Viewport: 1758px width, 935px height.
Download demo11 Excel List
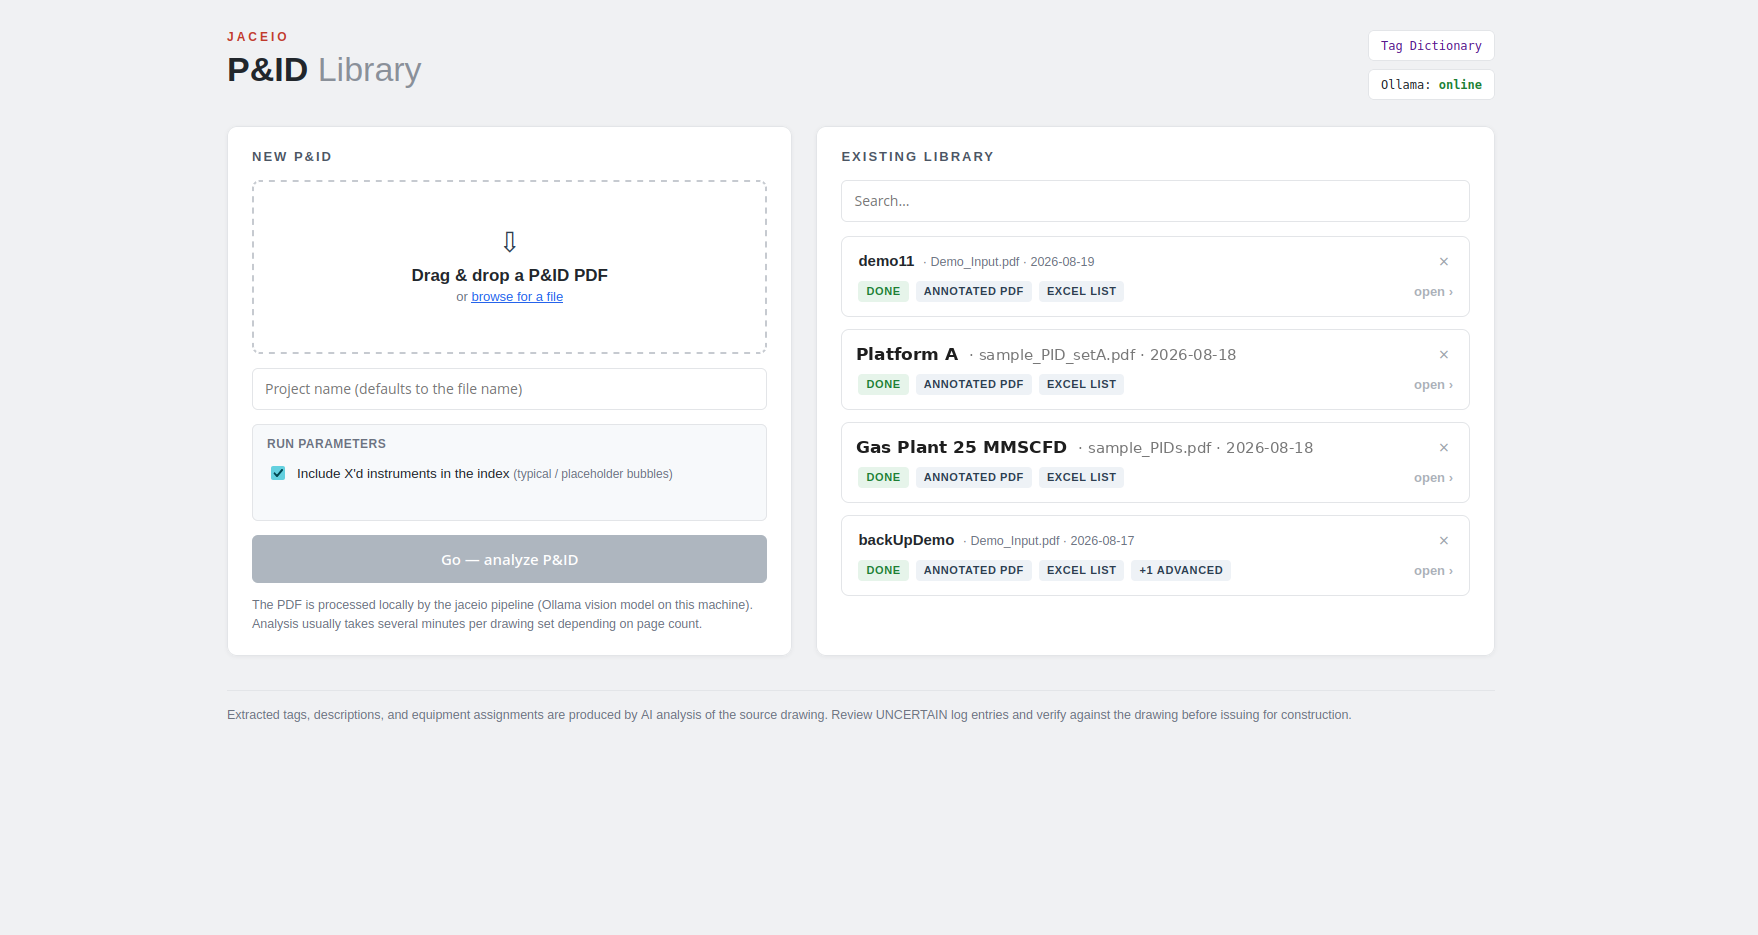pyautogui.click(x=1081, y=291)
